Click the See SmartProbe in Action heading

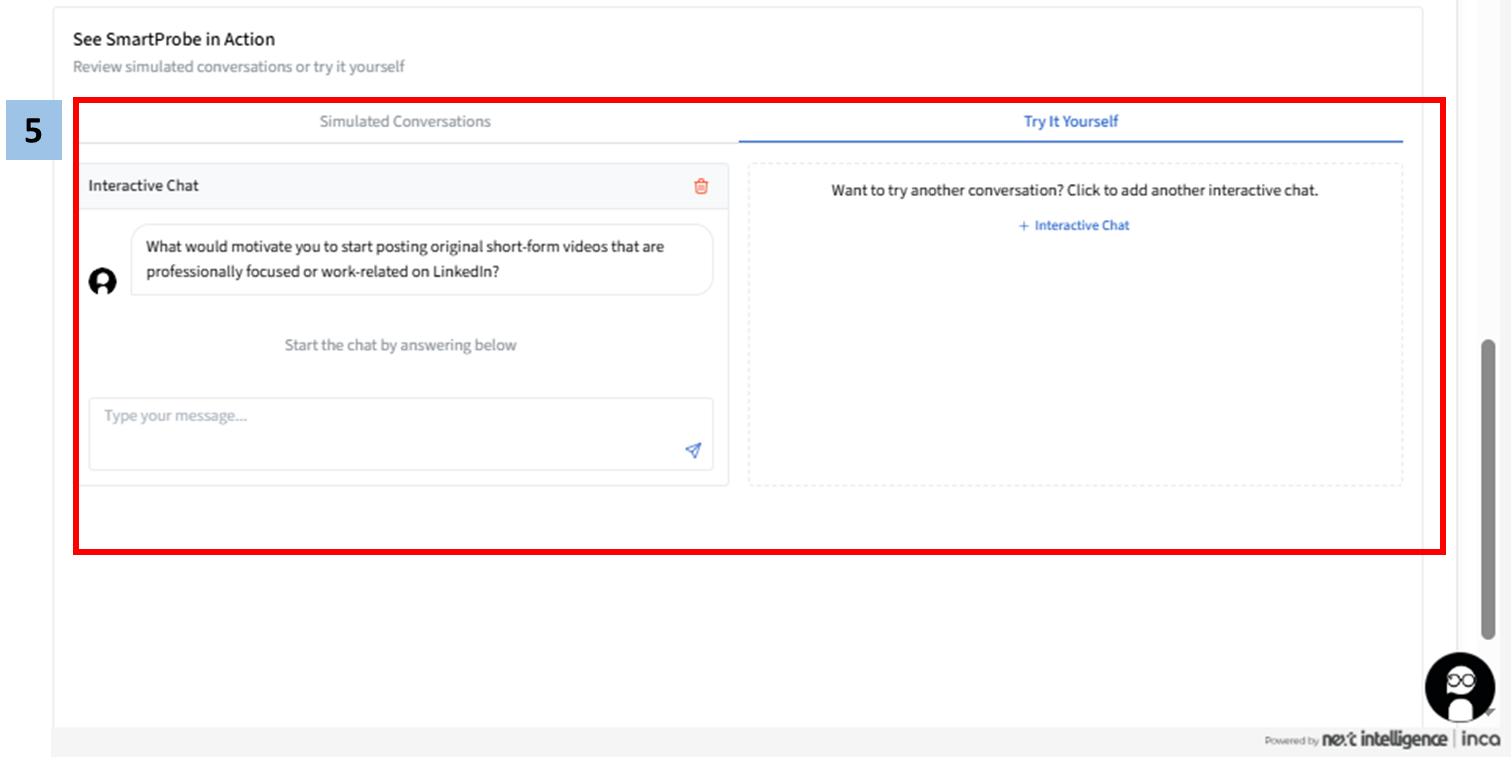click(174, 40)
